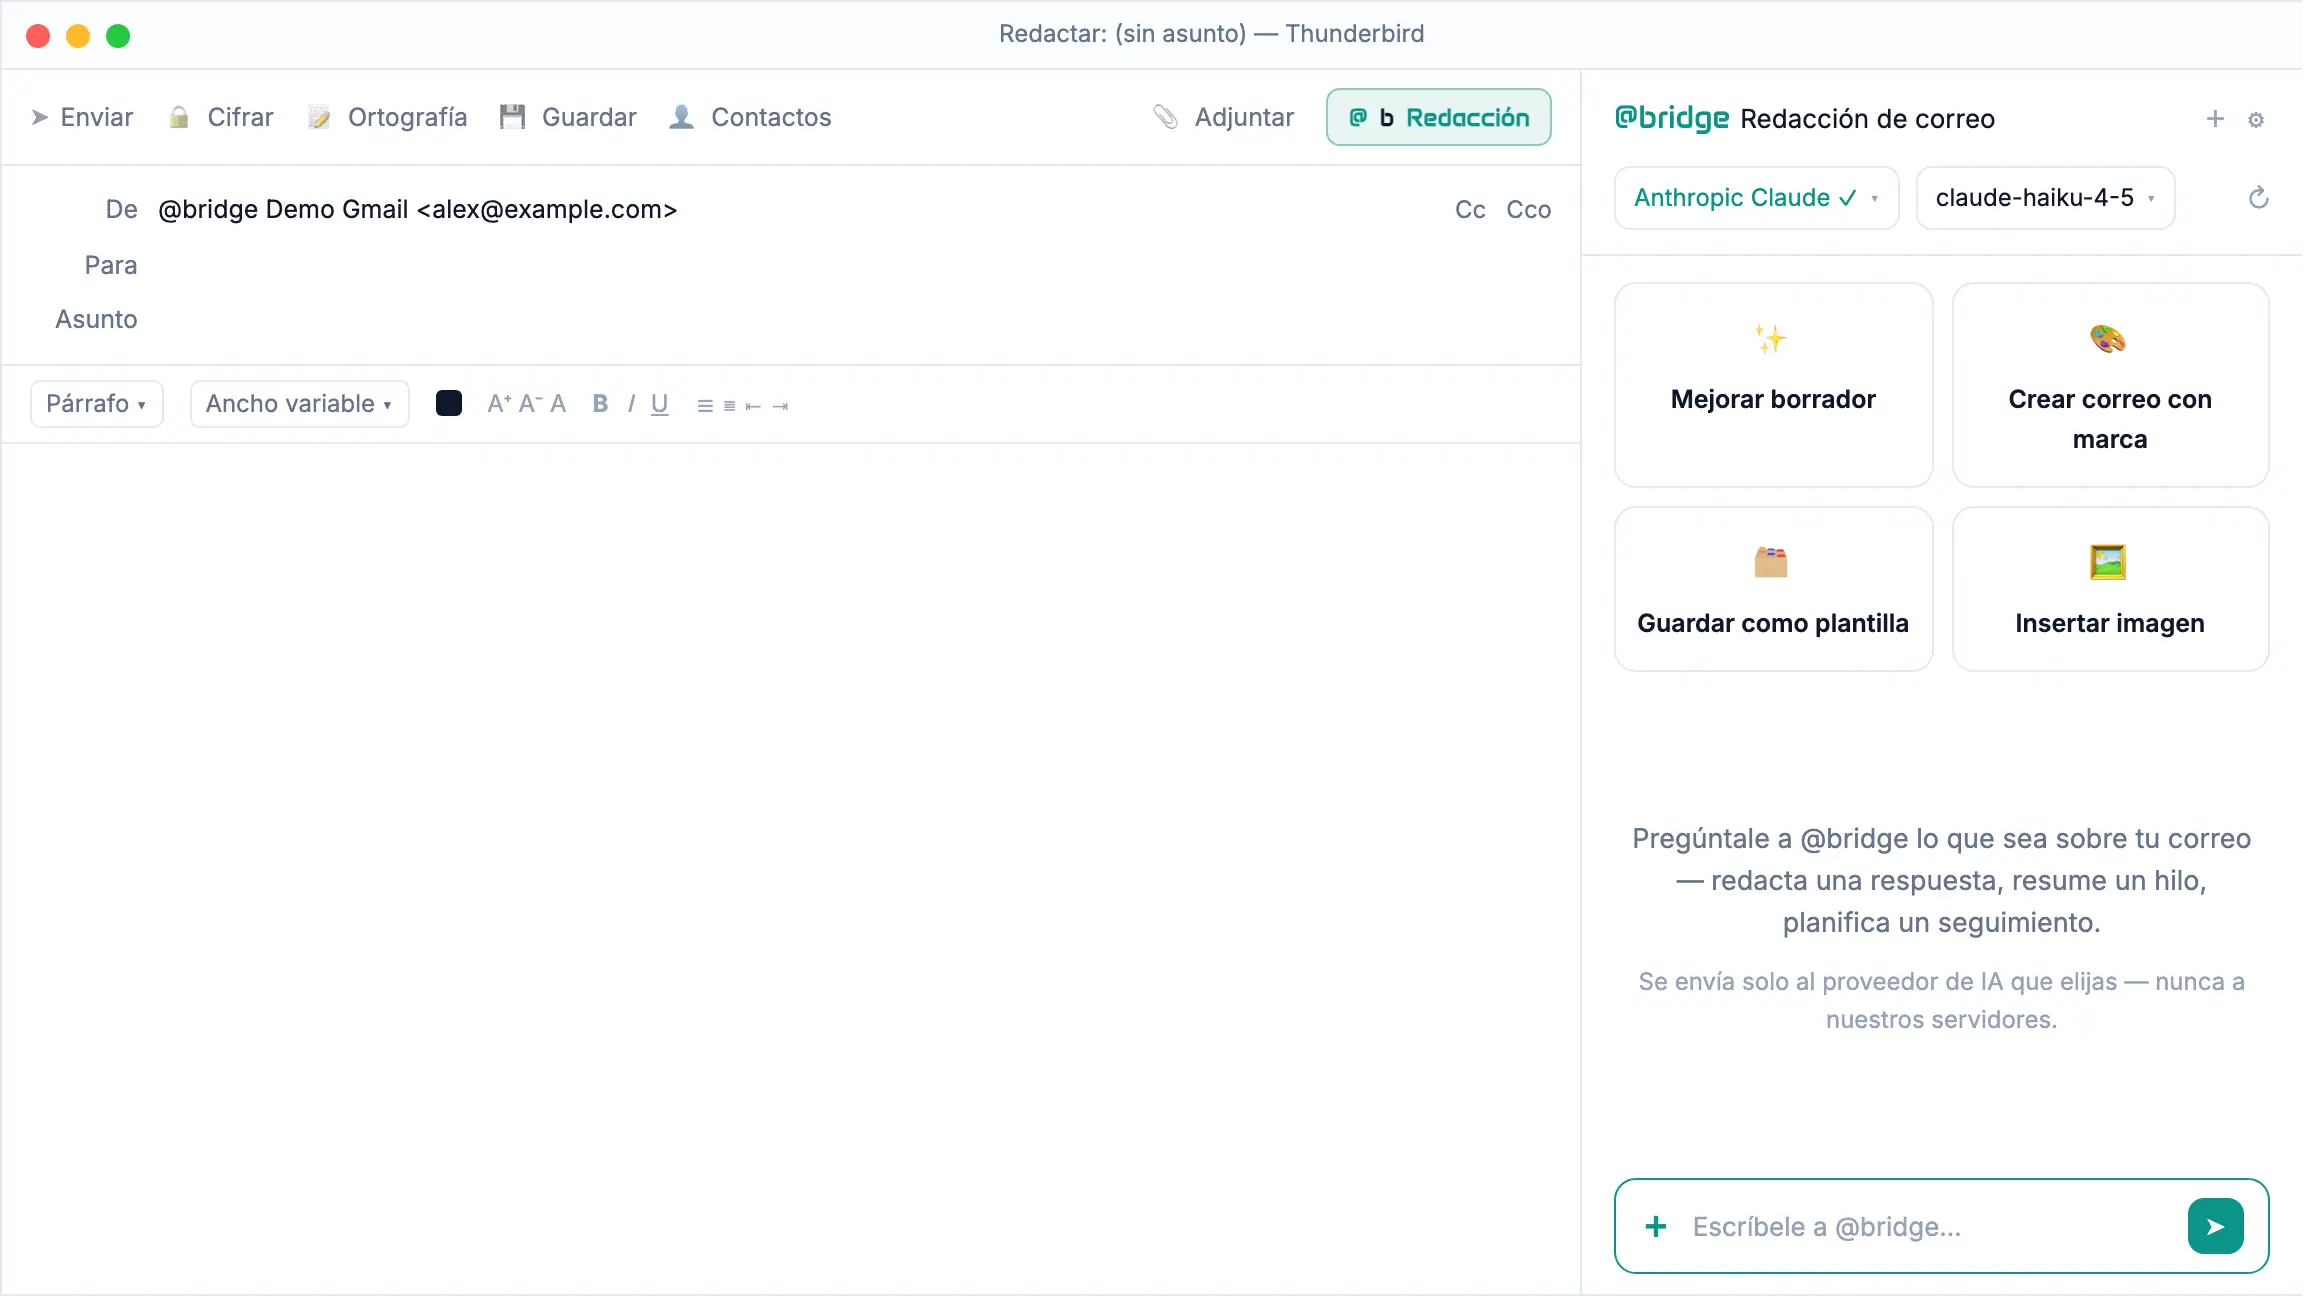Maximize the window with green button
The image size is (2304, 1296).
118,36
